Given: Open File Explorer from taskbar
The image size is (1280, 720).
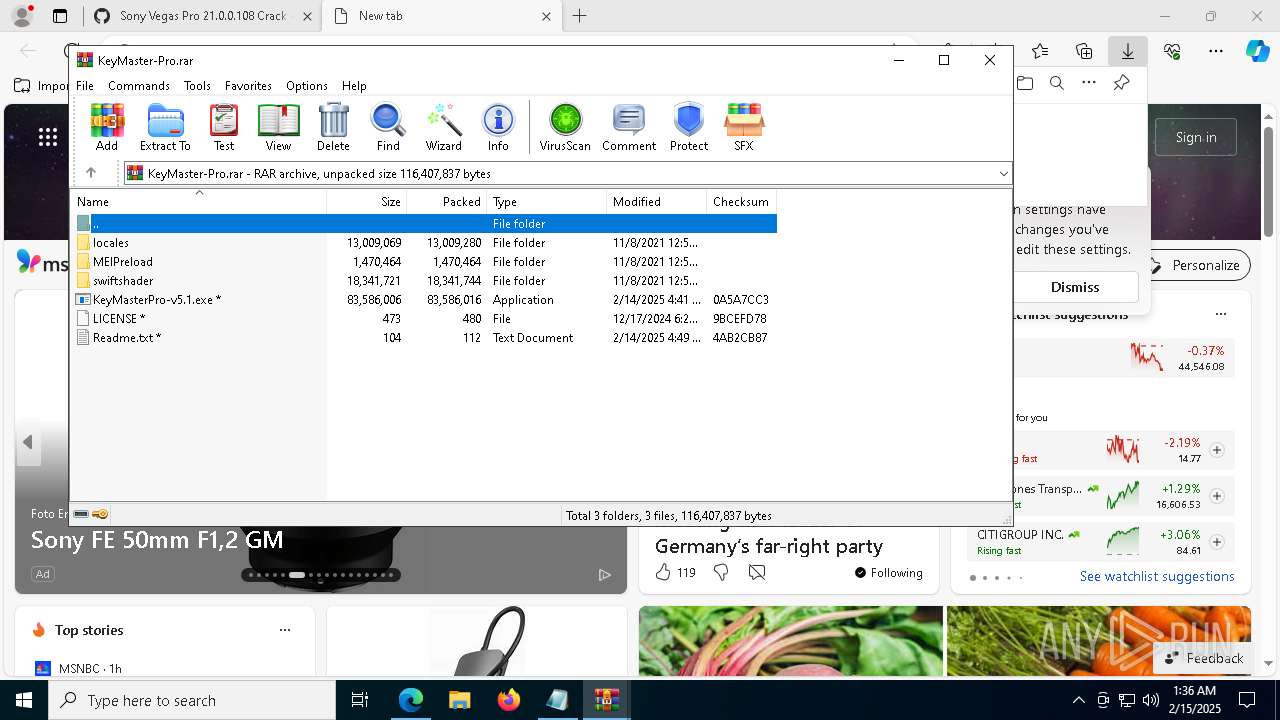Looking at the screenshot, I should pos(459,700).
